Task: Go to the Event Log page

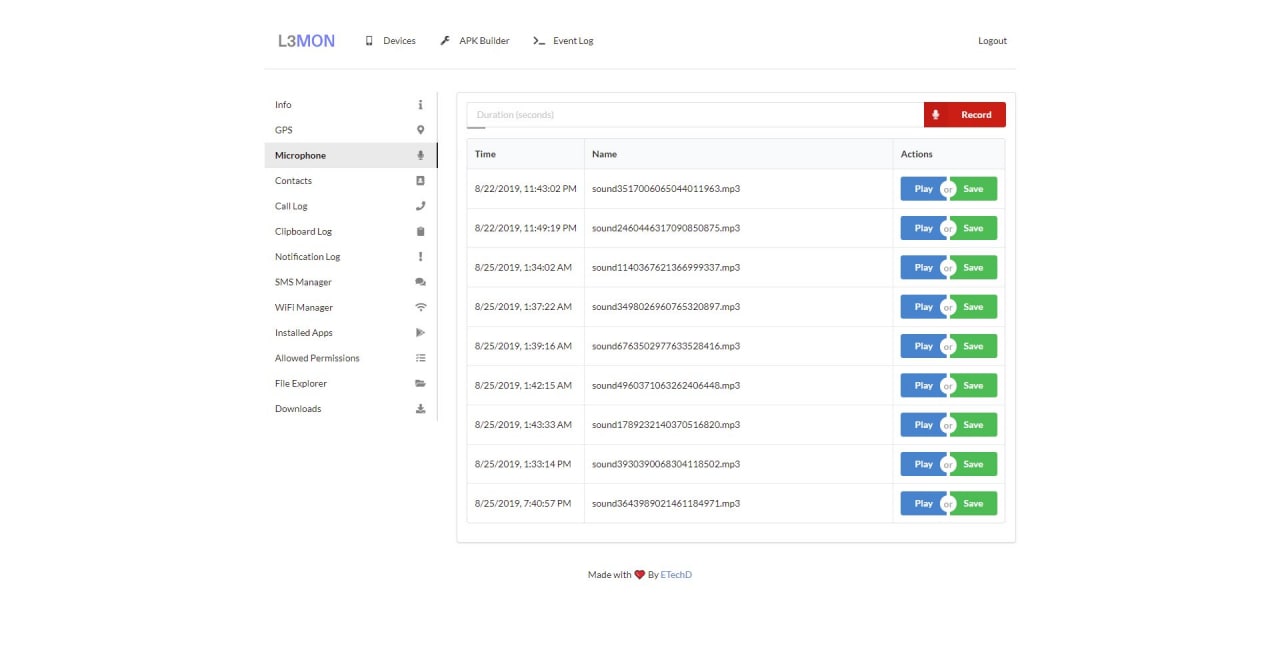Action: tap(563, 41)
